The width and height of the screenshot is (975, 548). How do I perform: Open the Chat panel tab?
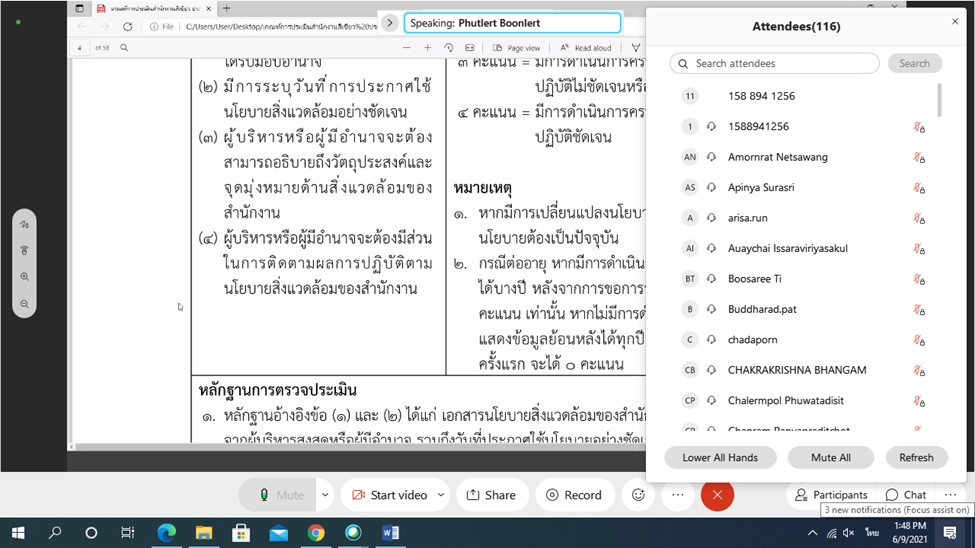pyautogui.click(x=906, y=495)
